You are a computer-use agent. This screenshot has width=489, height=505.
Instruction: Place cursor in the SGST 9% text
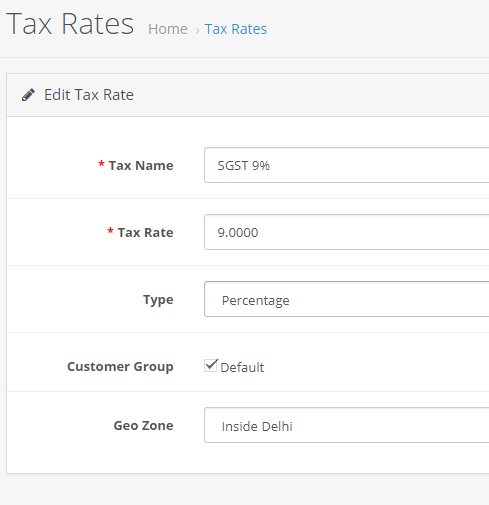(x=244, y=166)
